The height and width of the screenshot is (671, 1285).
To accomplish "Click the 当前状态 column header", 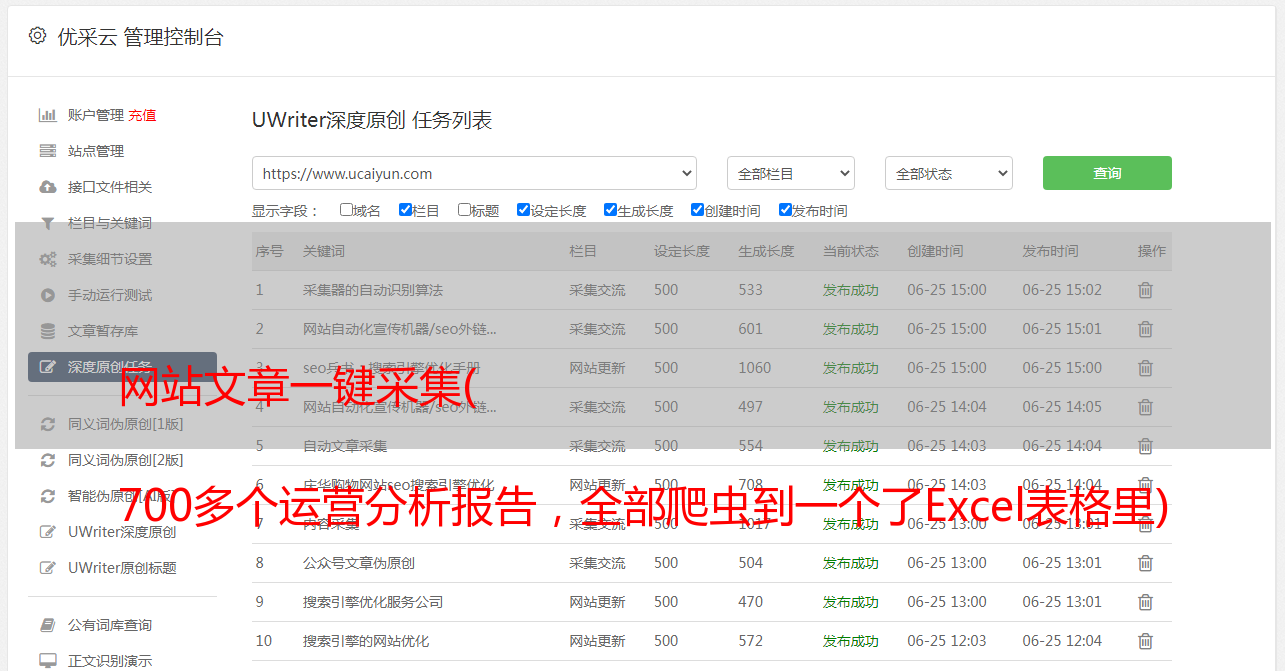I will point(851,251).
